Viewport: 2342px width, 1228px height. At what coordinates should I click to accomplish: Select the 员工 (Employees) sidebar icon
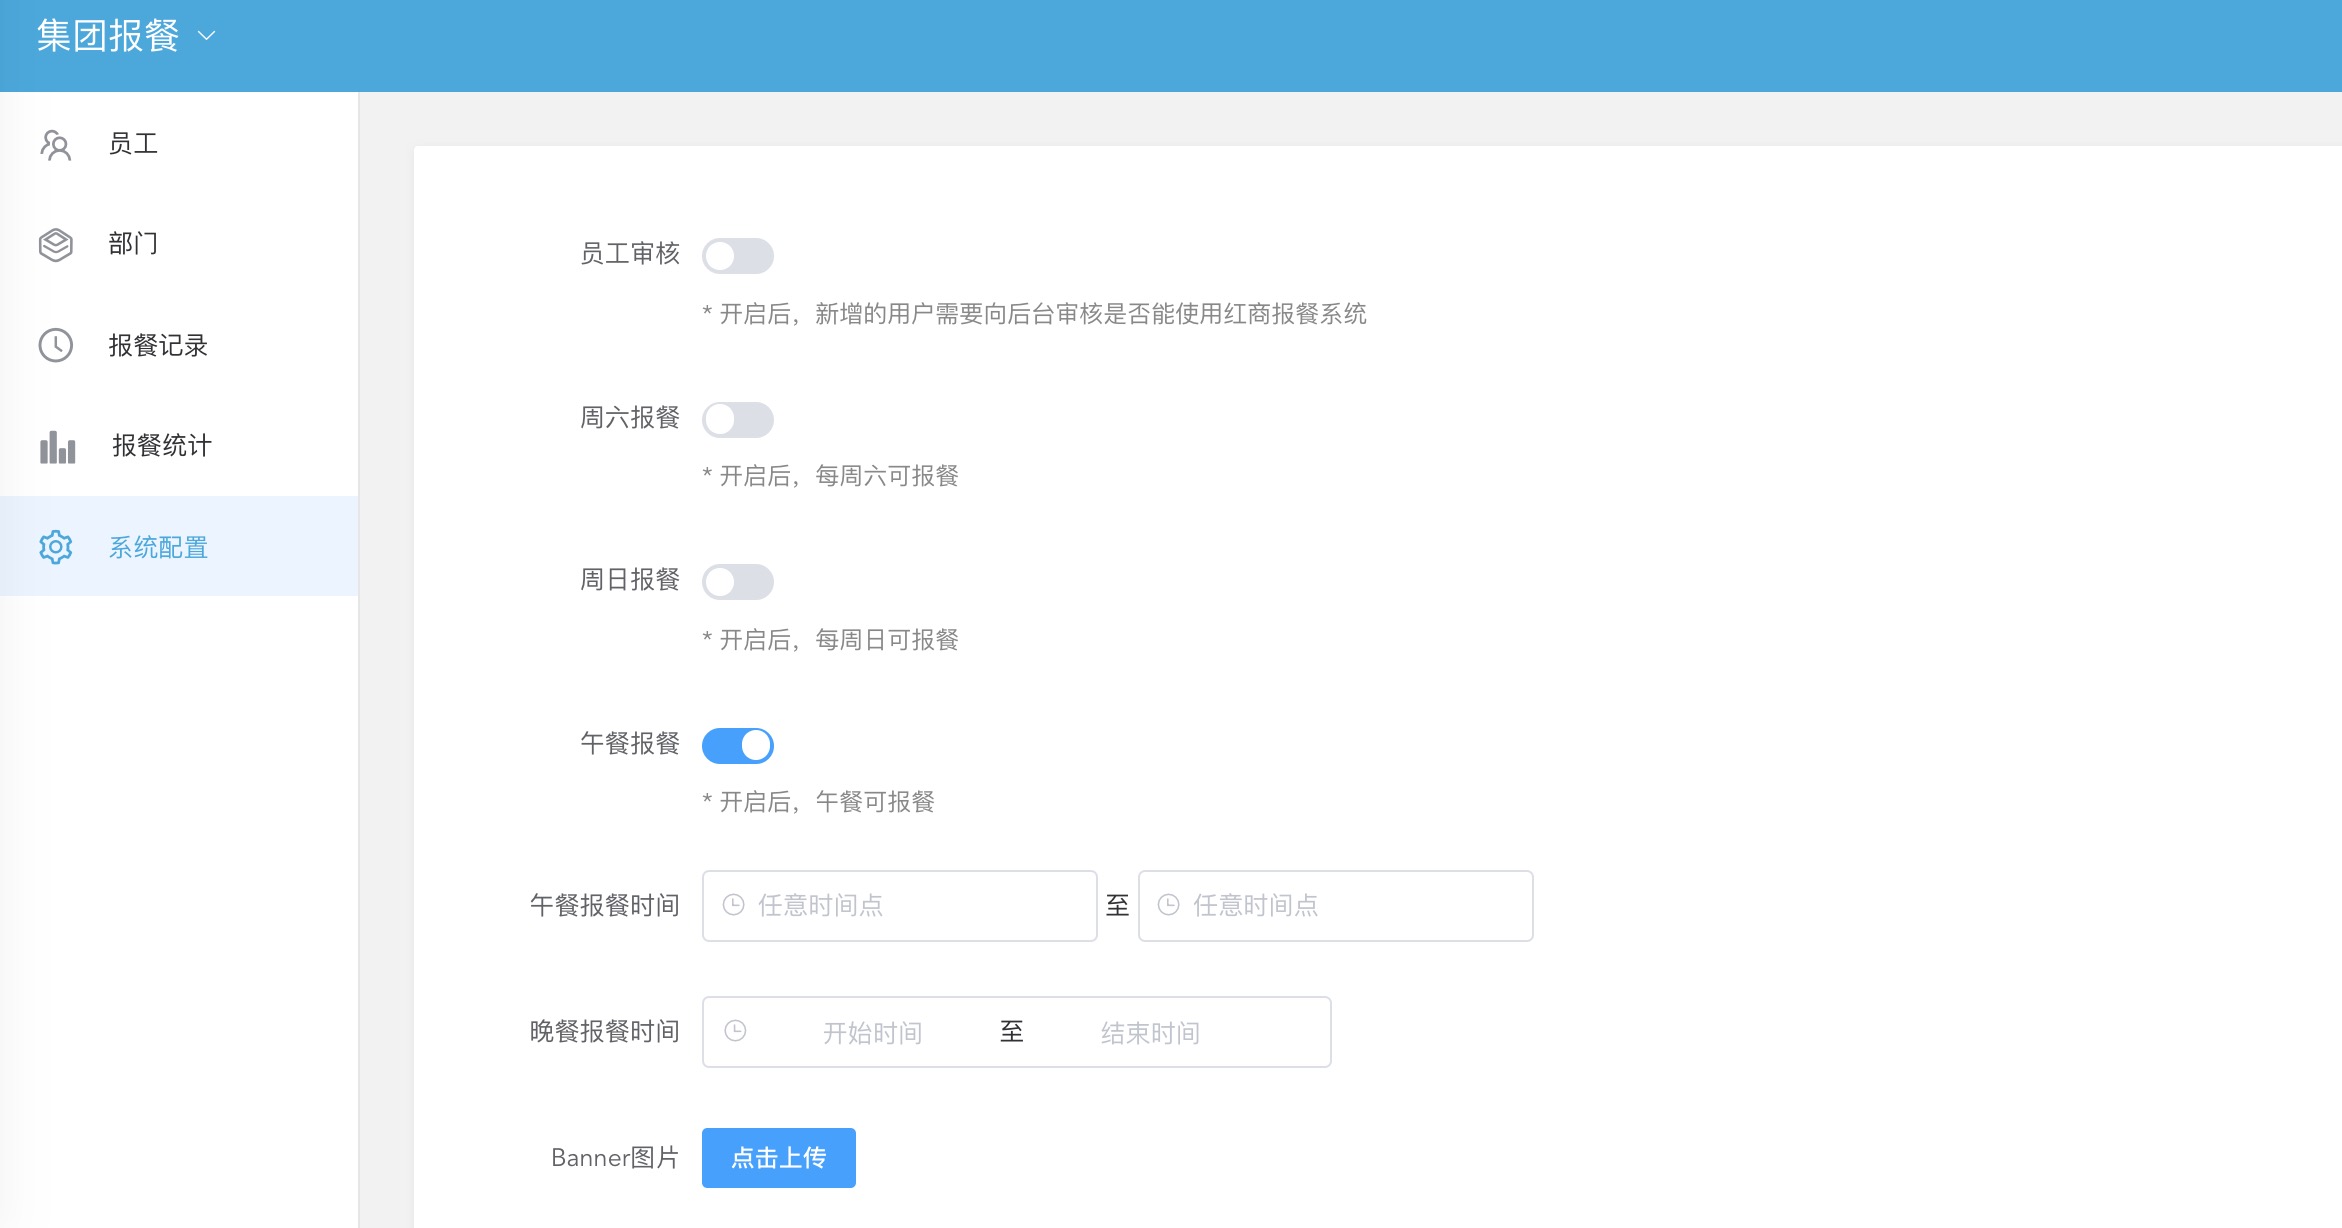tap(55, 144)
